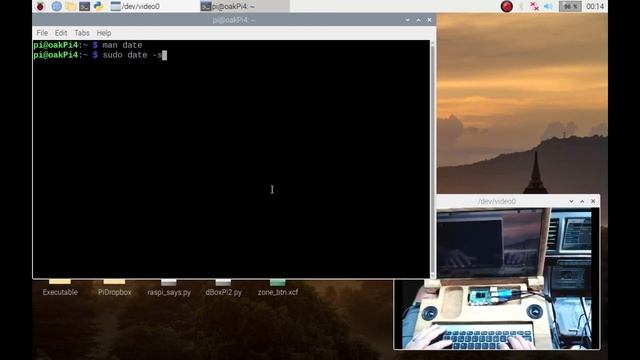Open the network connection tray icon
This screenshot has height=360, width=640.
pos(534,6)
